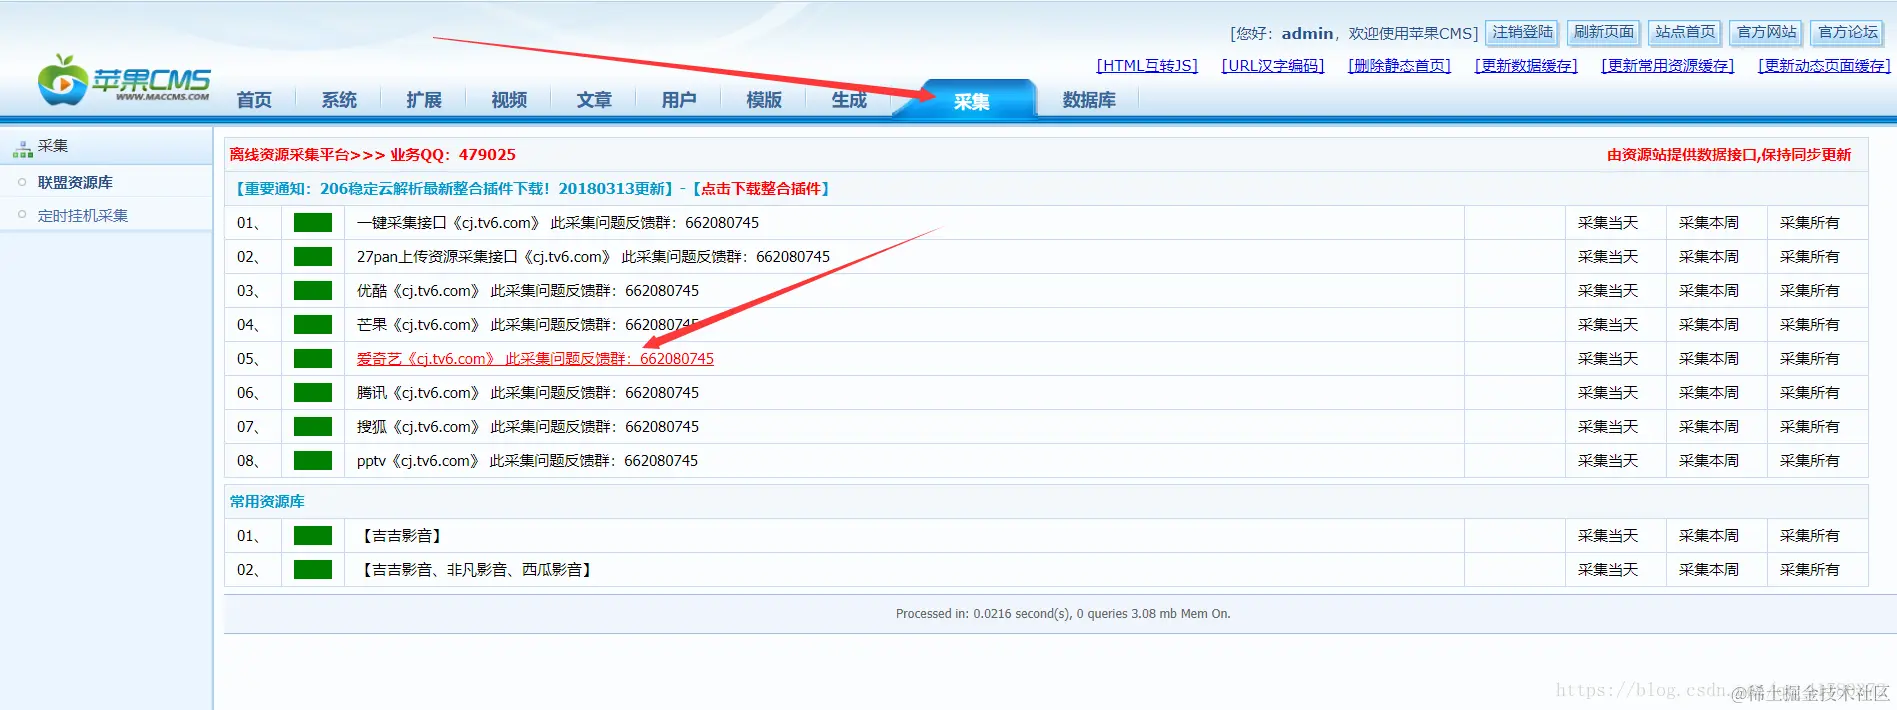1897x710 pixels.
Task: Click green block in 吉吉影音、非凡影音、西瓜影音 row
Action: [313, 569]
